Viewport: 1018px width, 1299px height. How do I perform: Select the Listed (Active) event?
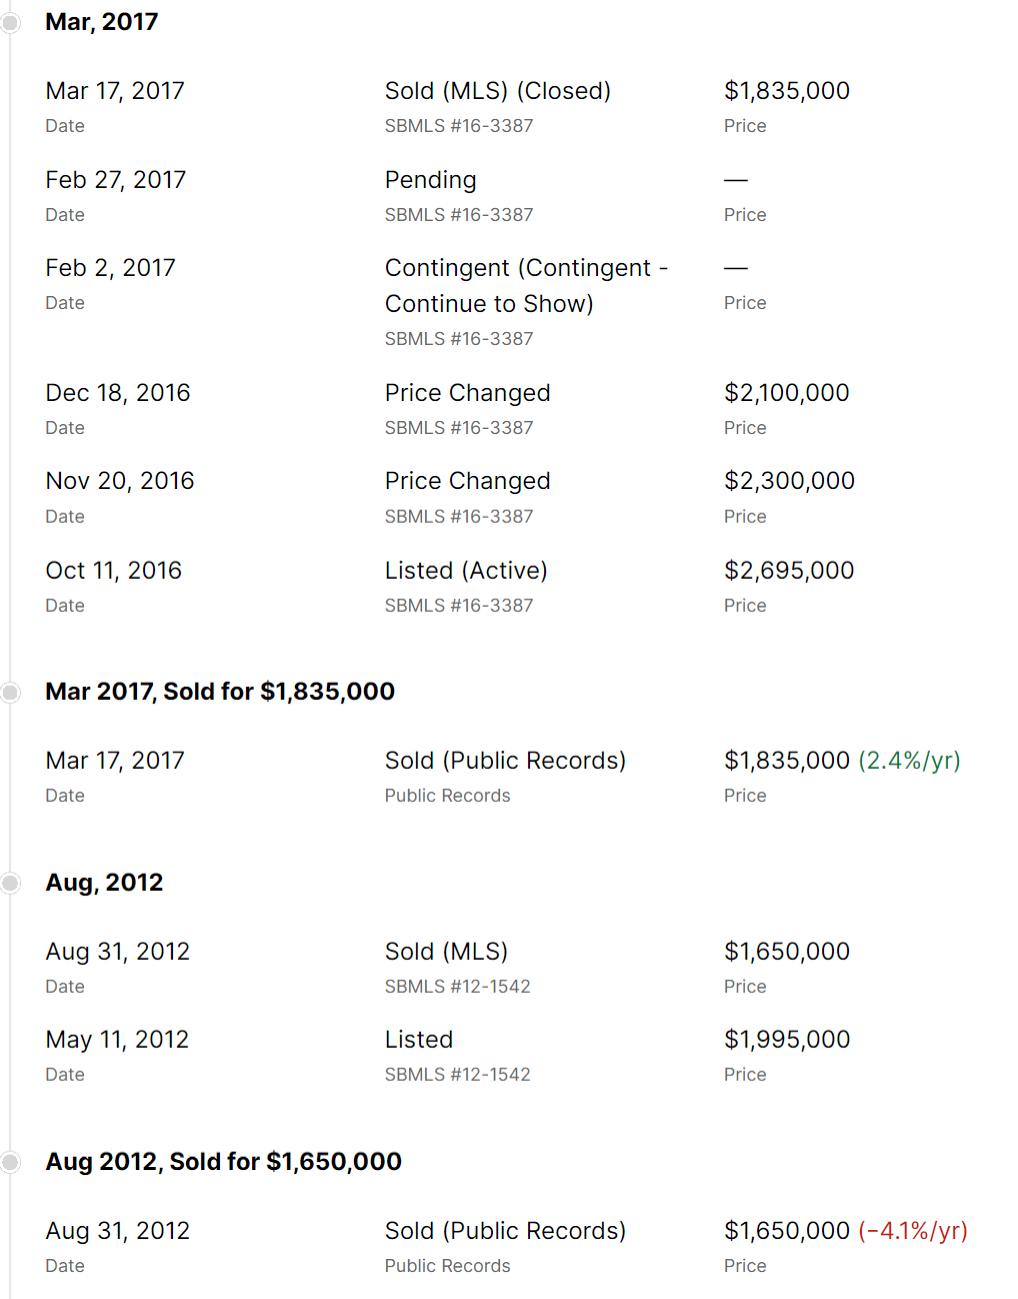pos(466,571)
